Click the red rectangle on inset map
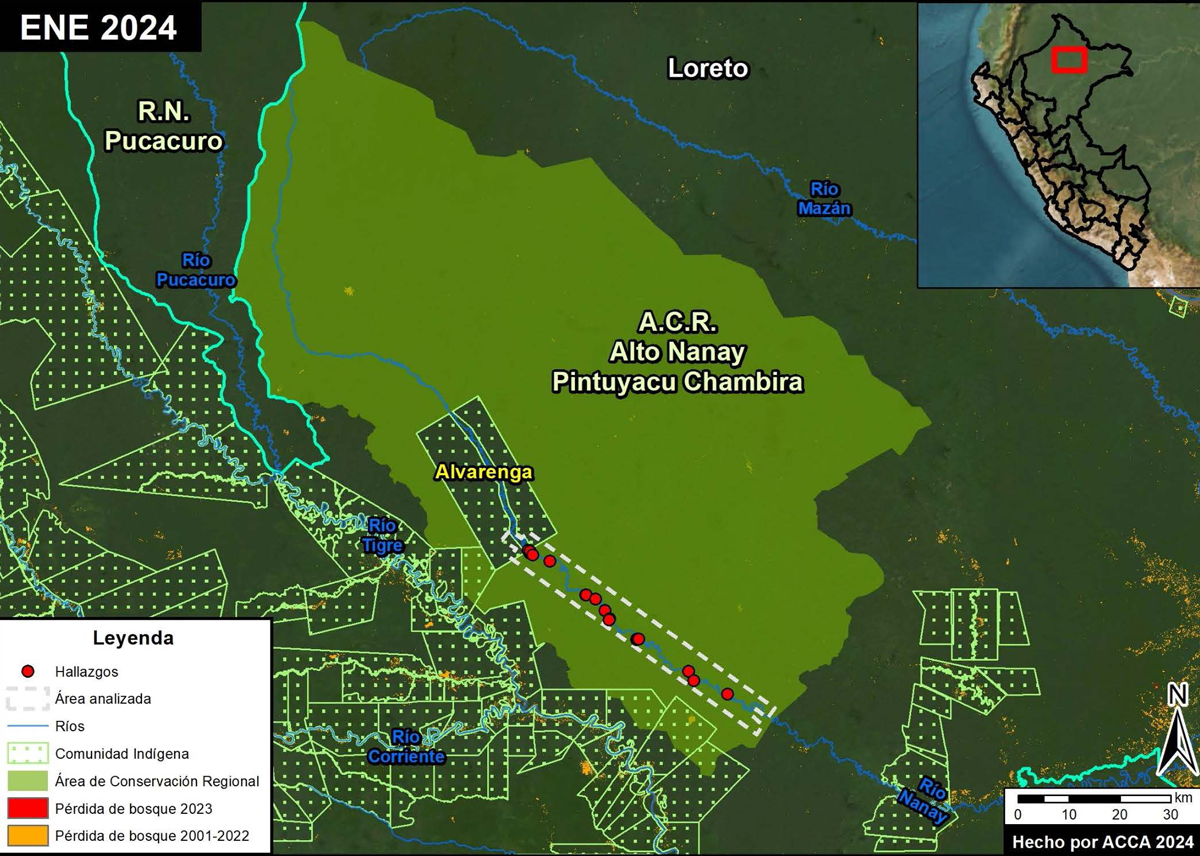Image resolution: width=1200 pixels, height=856 pixels. 1070,60
